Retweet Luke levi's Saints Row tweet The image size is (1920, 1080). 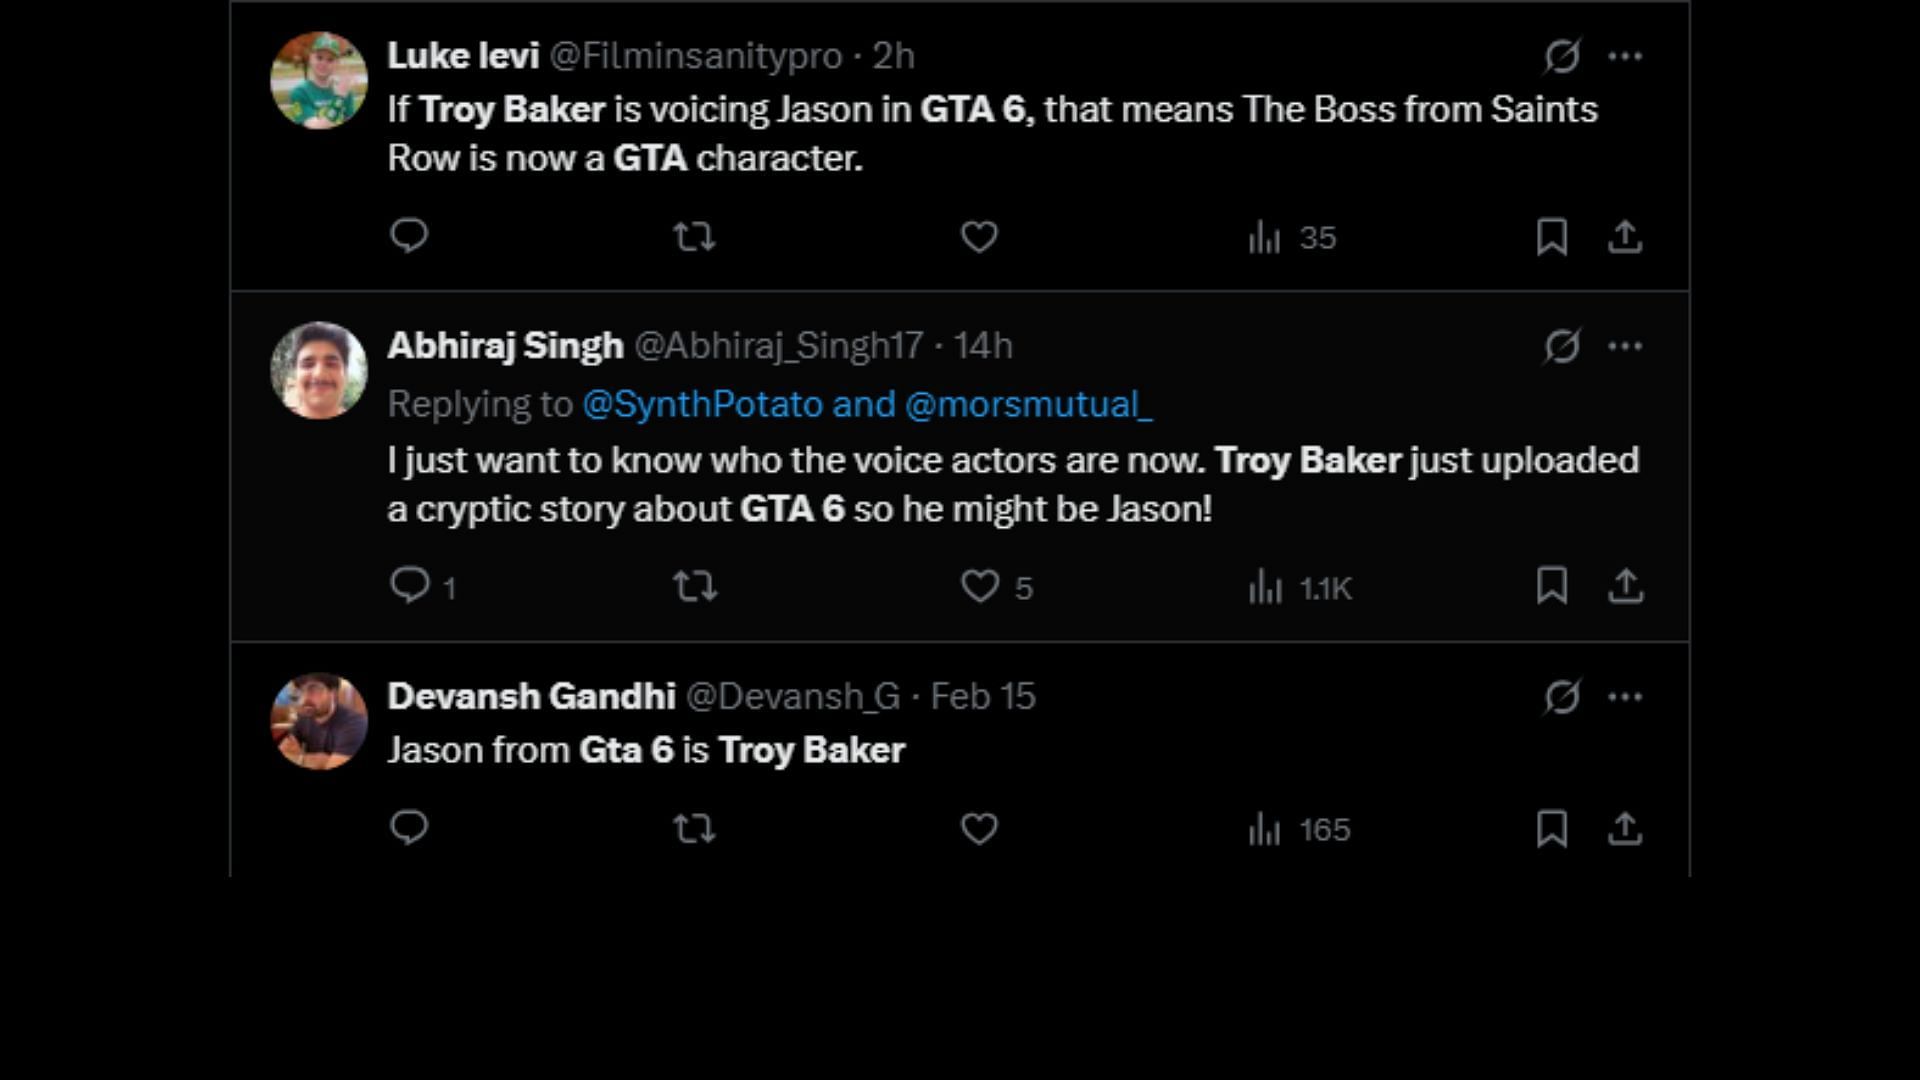pos(693,237)
